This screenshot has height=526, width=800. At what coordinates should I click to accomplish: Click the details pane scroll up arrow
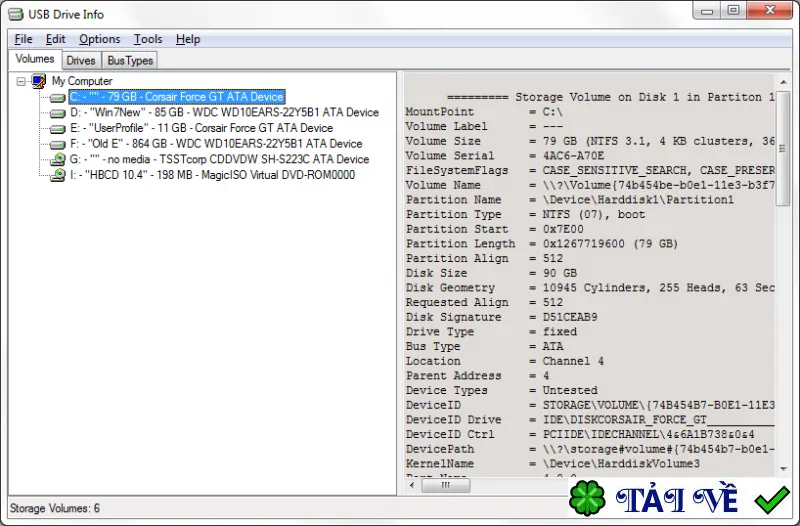pos(783,82)
